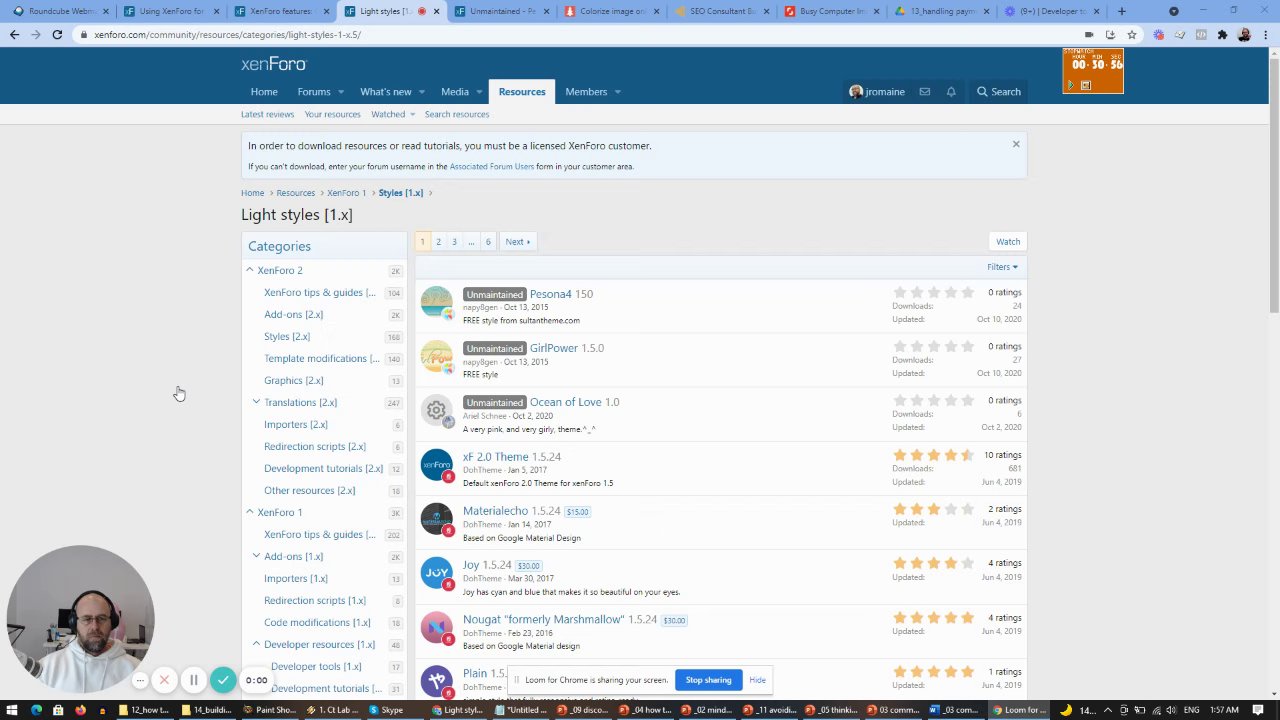The image size is (1280, 720).
Task: Collapse the Add-ons [1.x] category
Action: tap(256, 556)
